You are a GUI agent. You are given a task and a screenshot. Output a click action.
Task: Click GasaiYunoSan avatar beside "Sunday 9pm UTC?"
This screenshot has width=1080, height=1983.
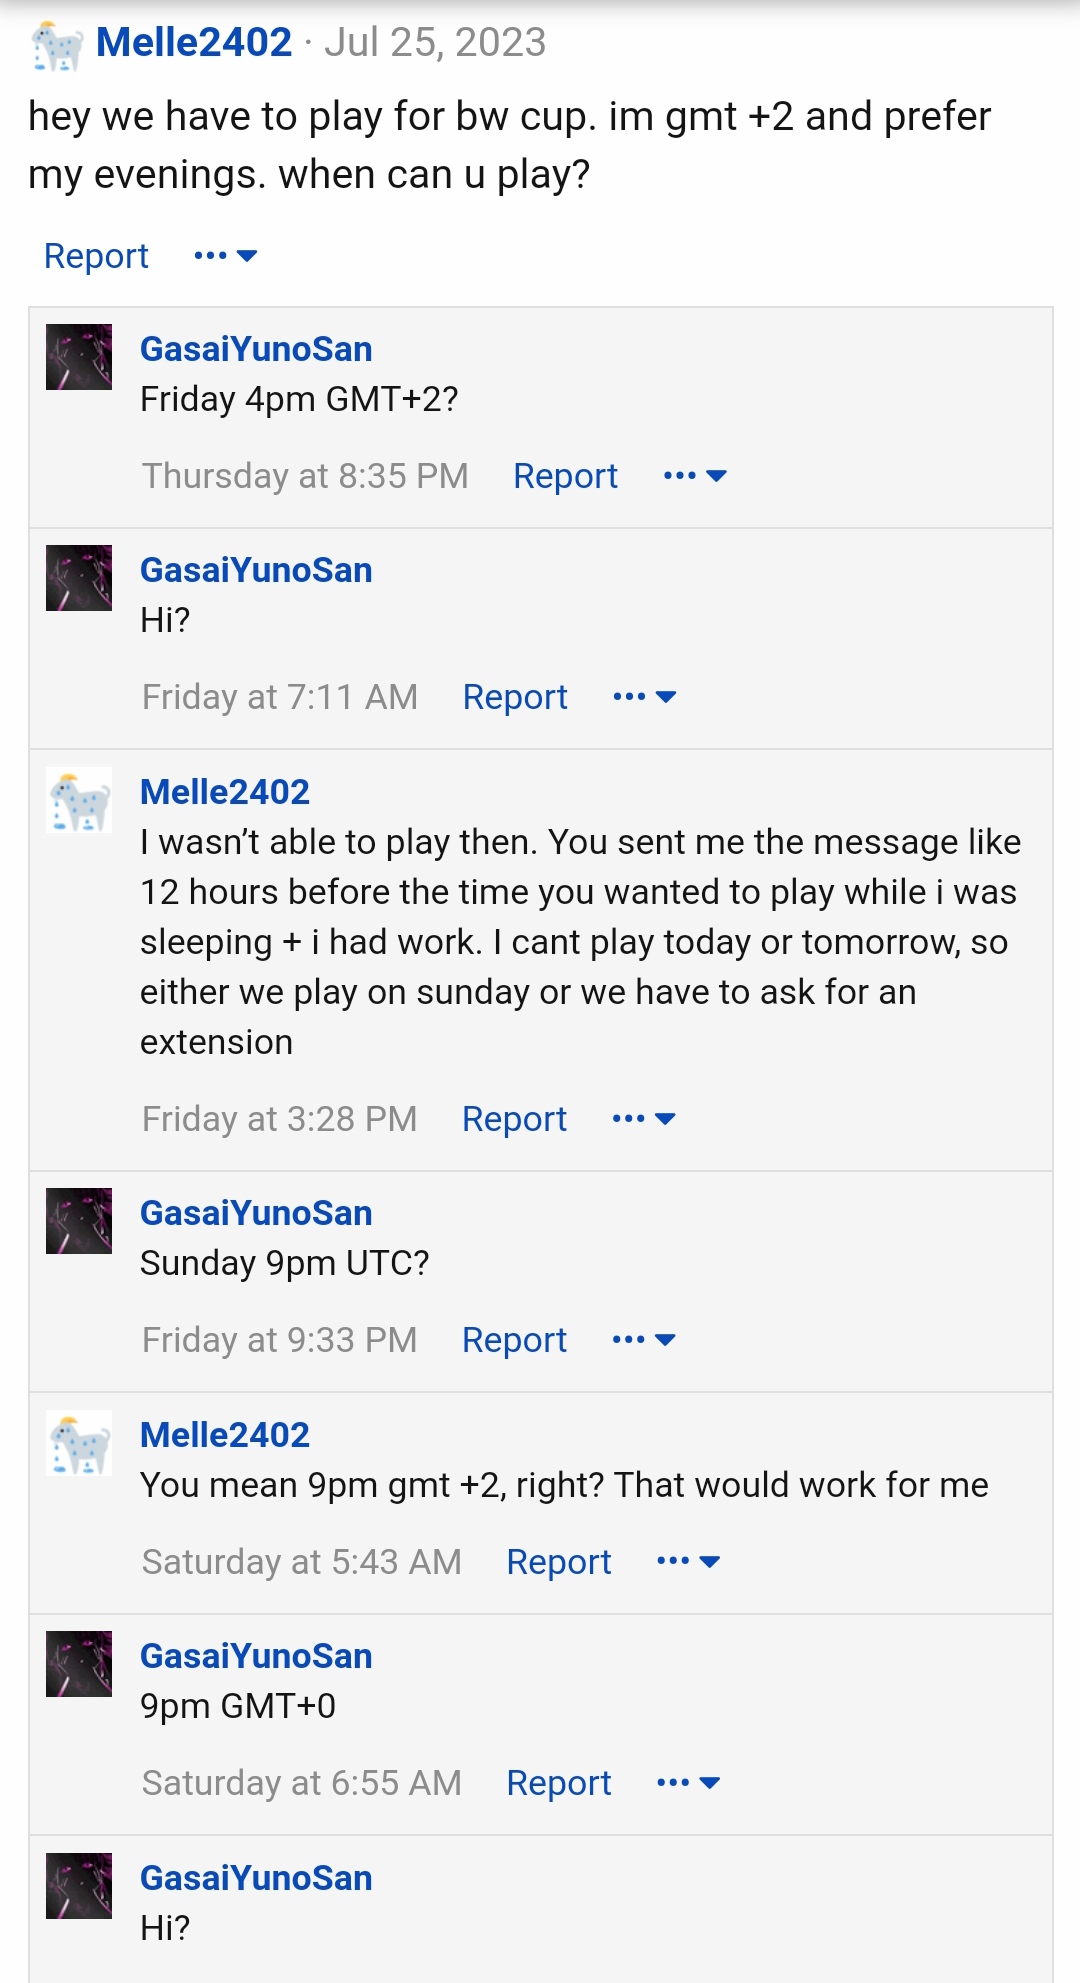pos(79,1221)
